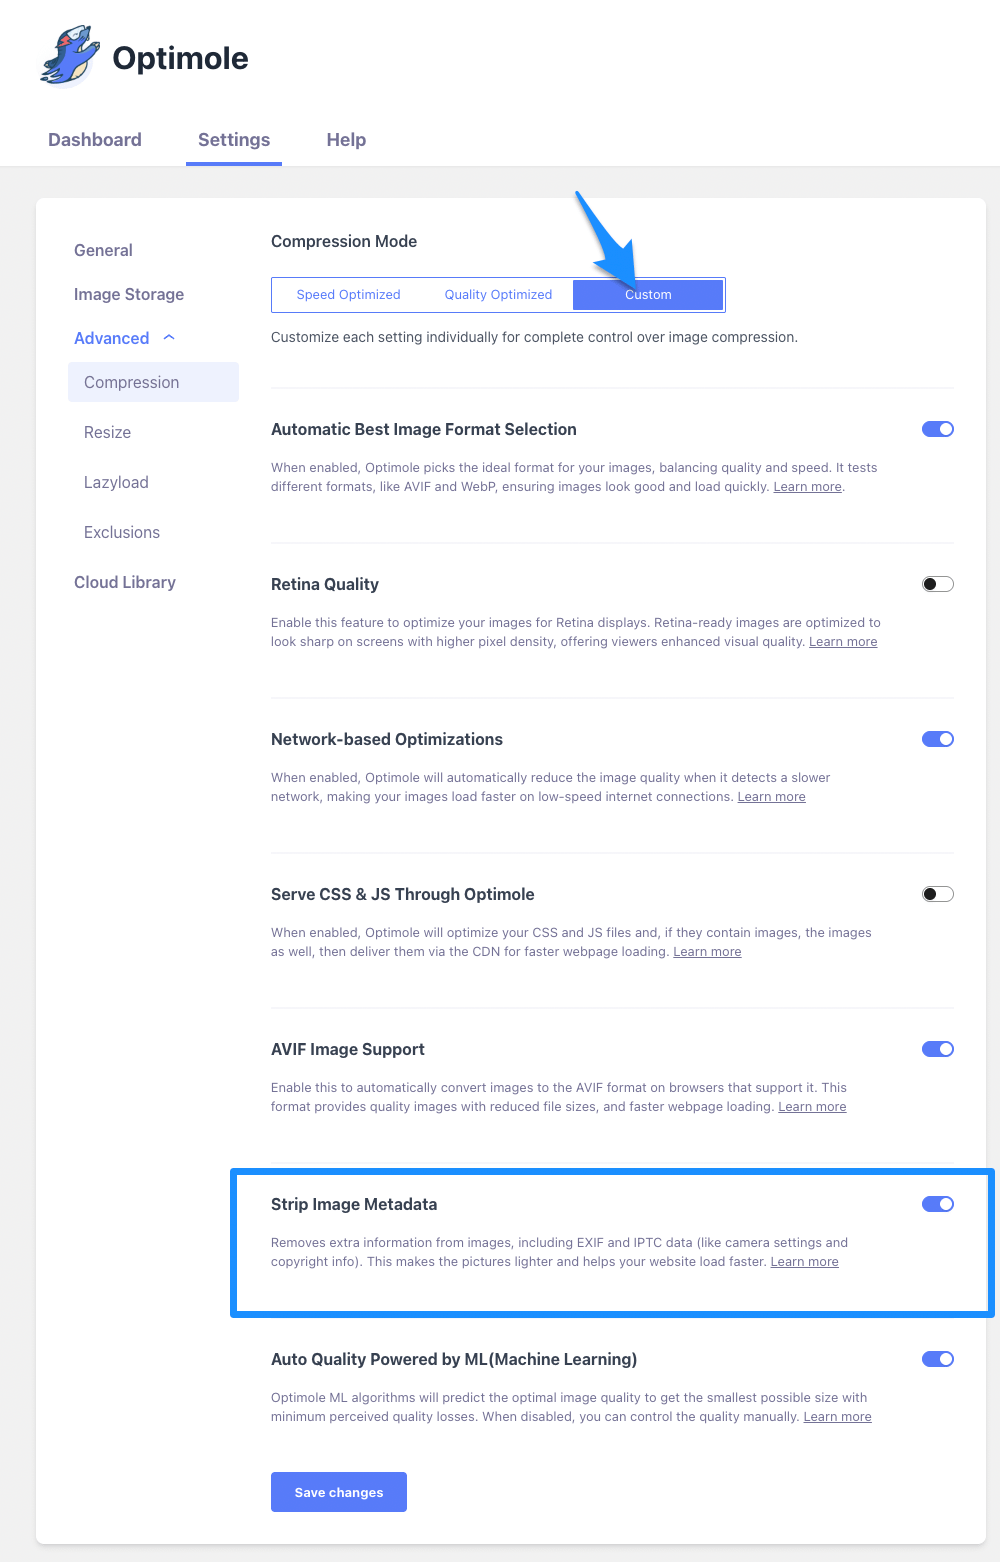The image size is (1000, 1562).
Task: Disable AVIF Image Support toggle
Action: [x=937, y=1049]
